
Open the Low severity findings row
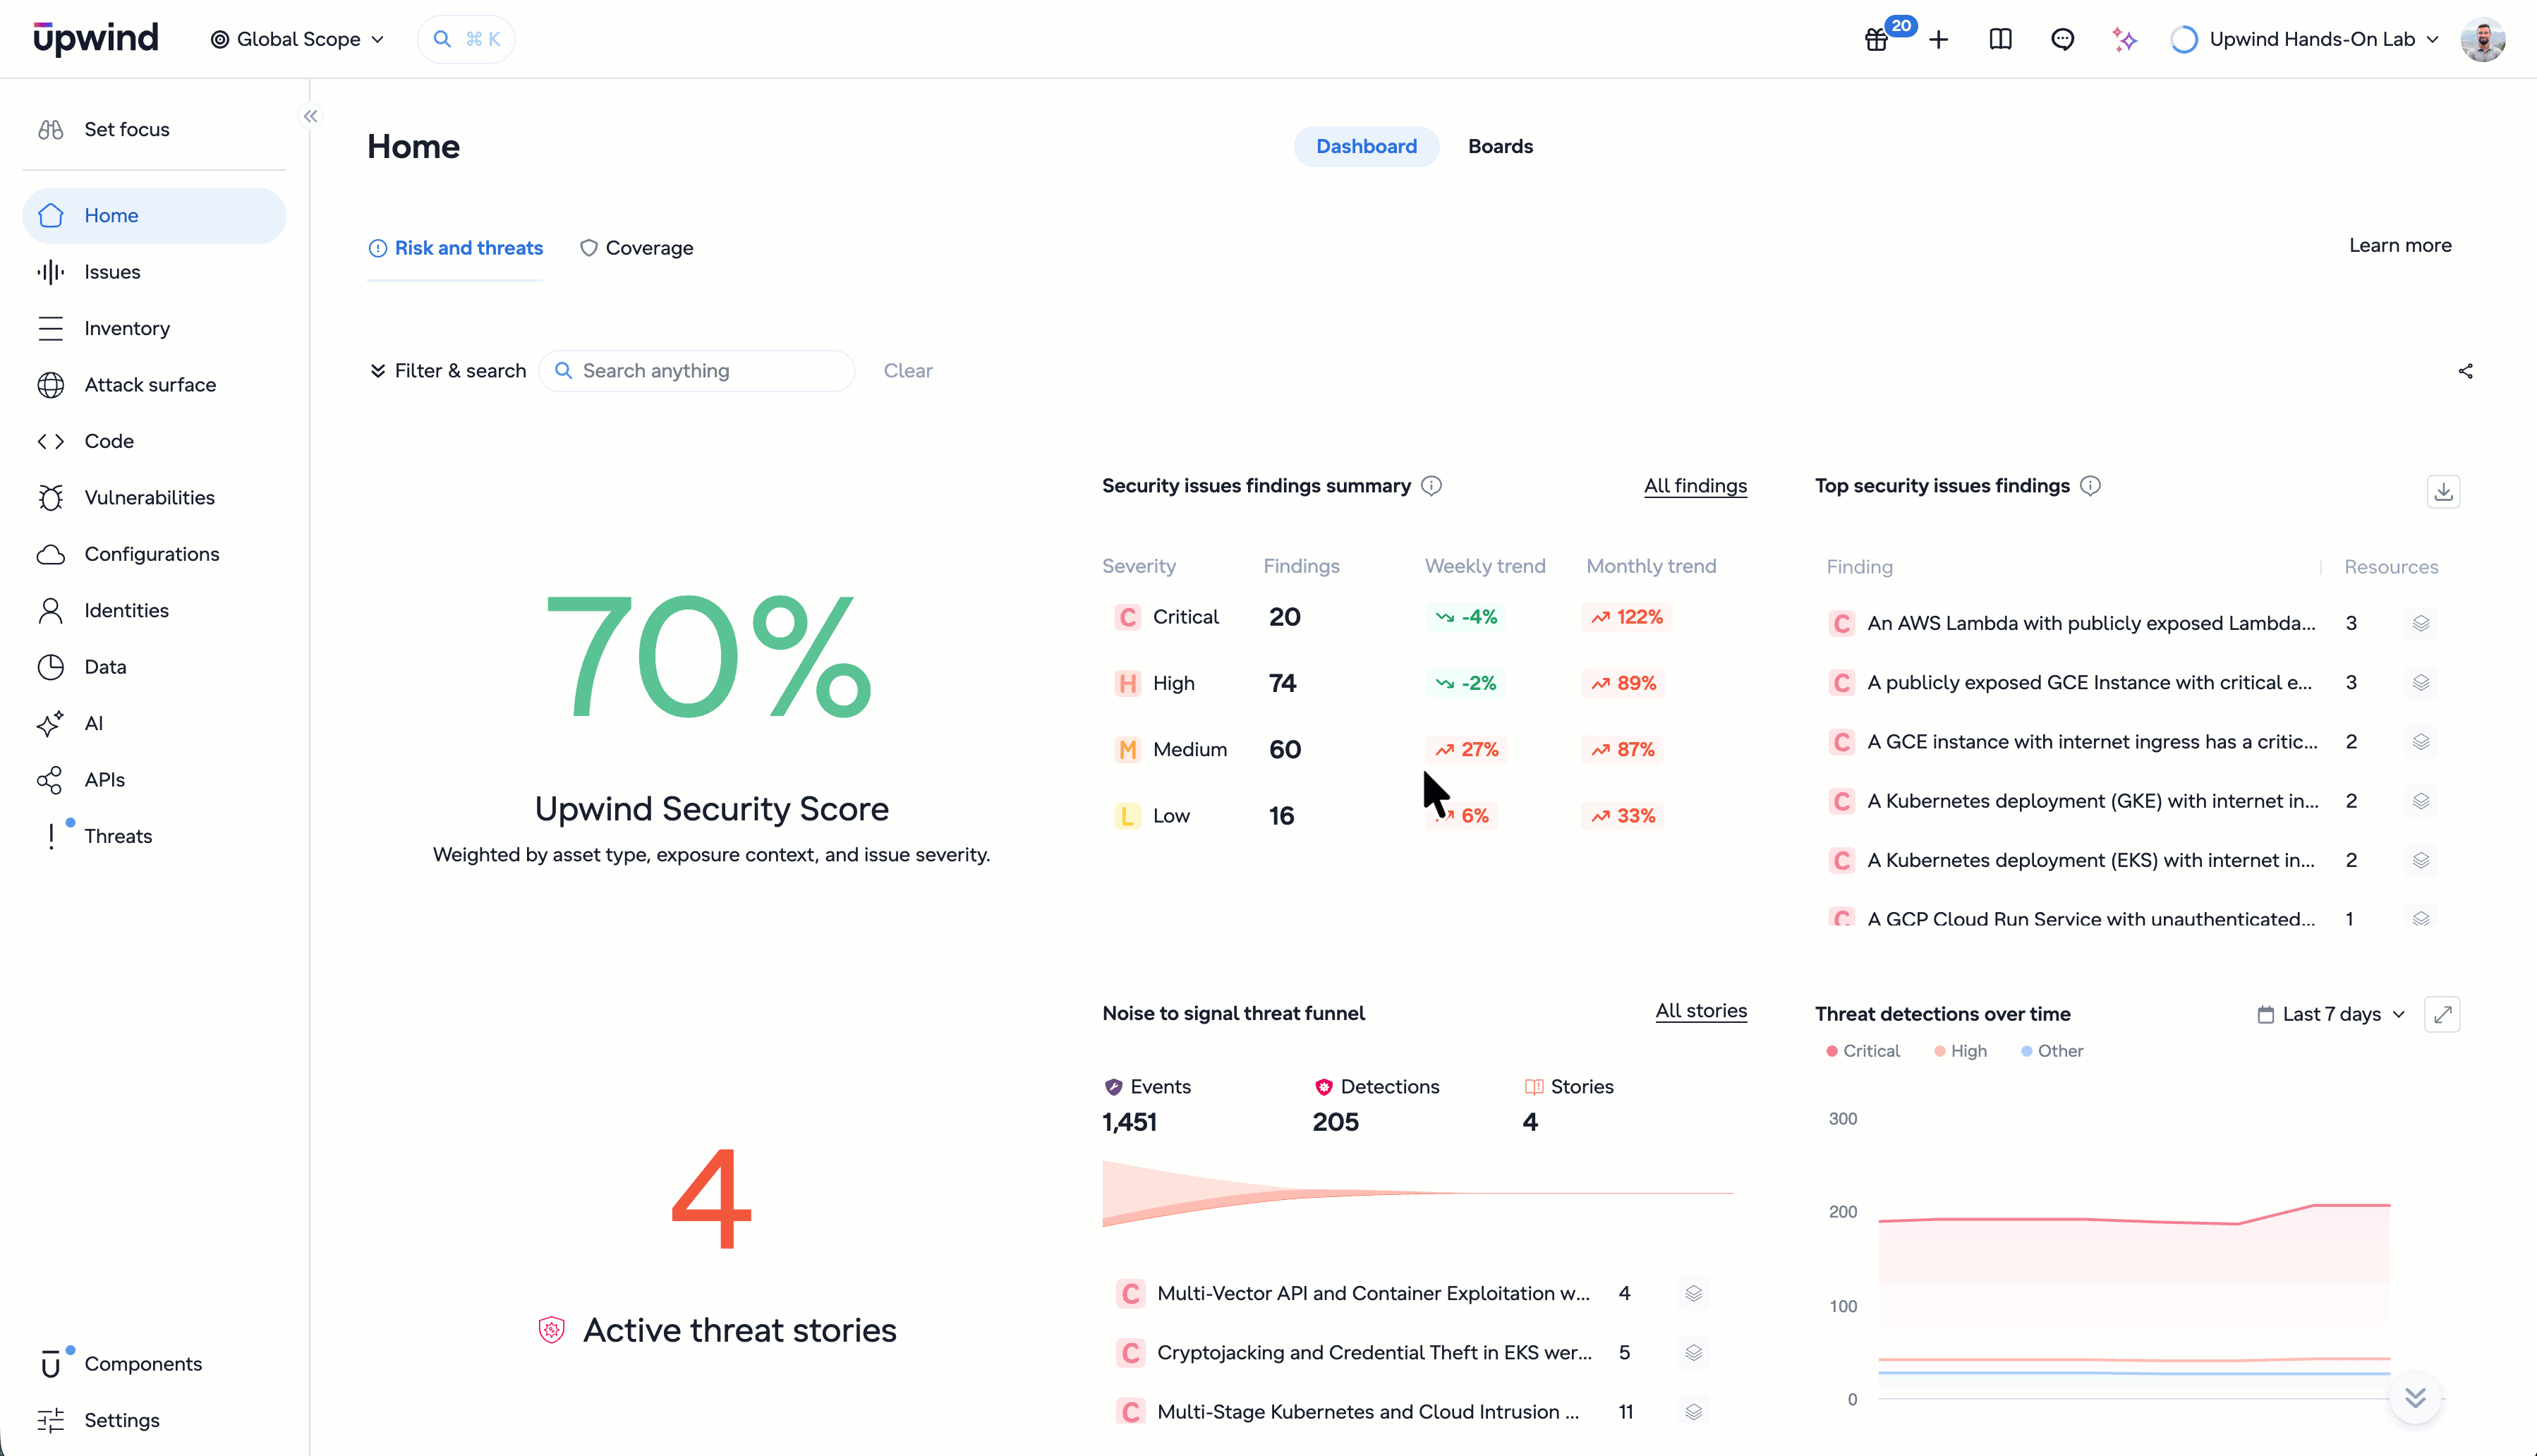pos(1424,816)
